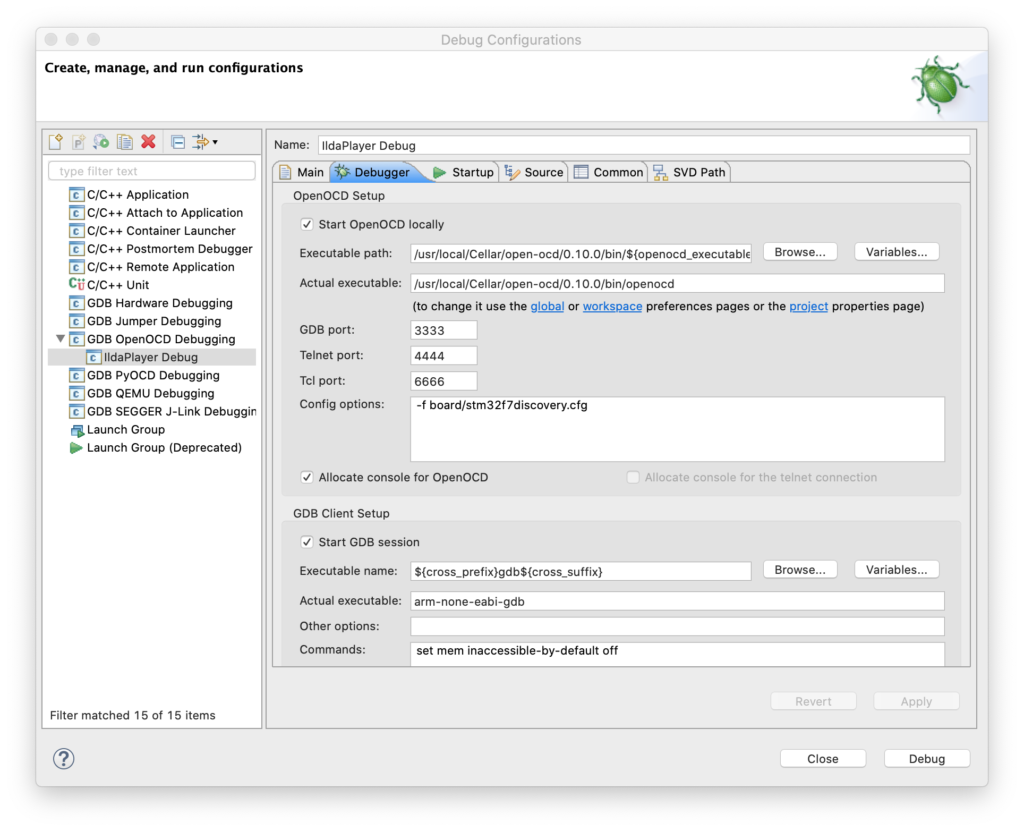The image size is (1024, 831).
Task: Click the GDB port field
Action: 443,330
